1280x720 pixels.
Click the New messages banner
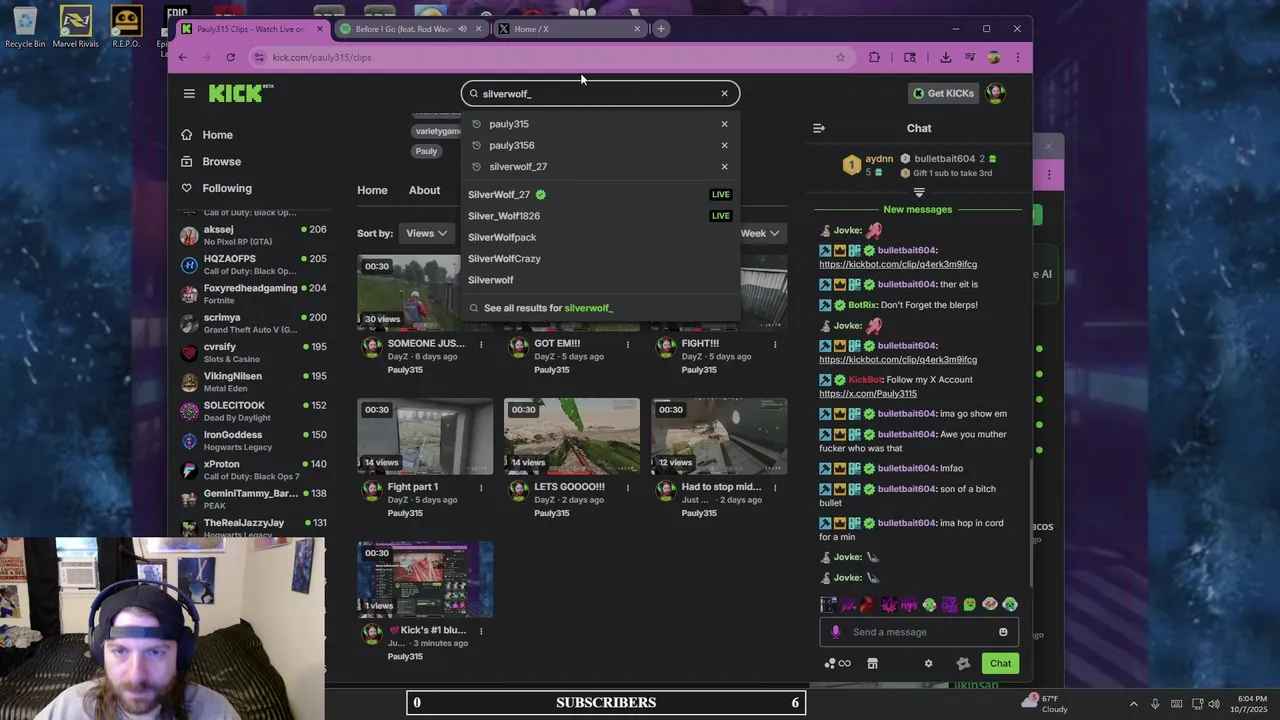click(x=918, y=209)
